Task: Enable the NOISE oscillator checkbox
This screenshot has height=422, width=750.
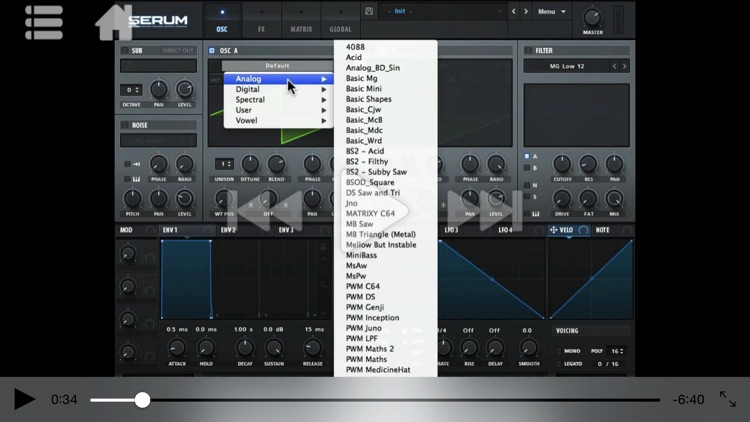Action: tap(124, 125)
